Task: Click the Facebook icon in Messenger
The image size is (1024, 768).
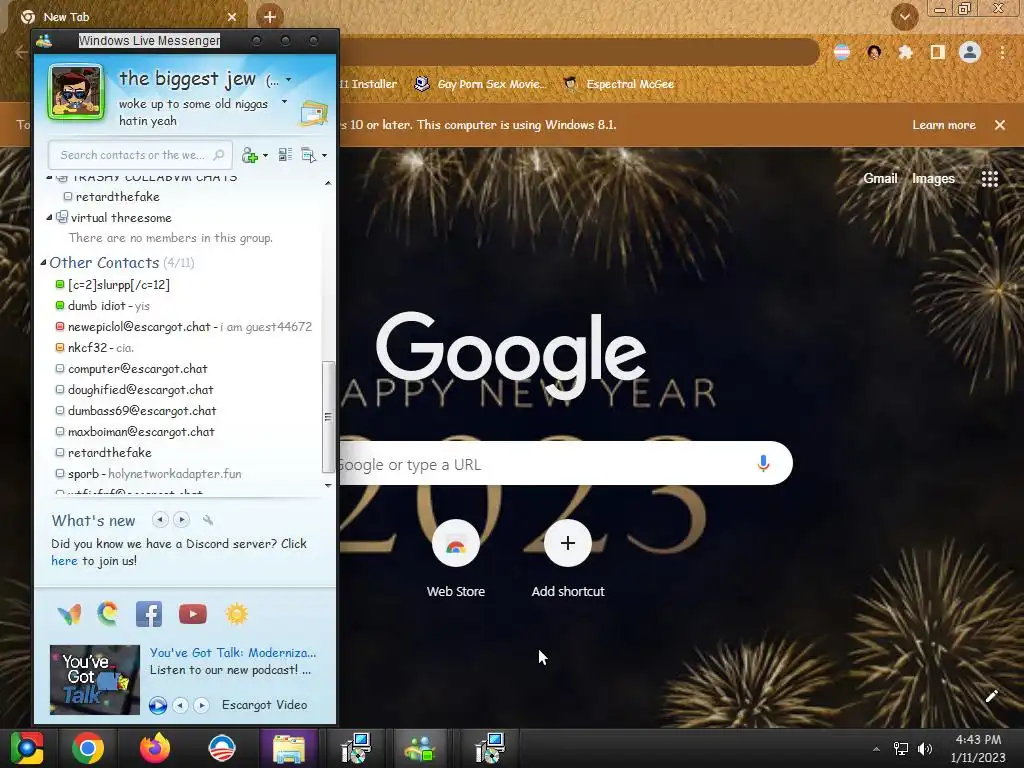Action: 149,614
